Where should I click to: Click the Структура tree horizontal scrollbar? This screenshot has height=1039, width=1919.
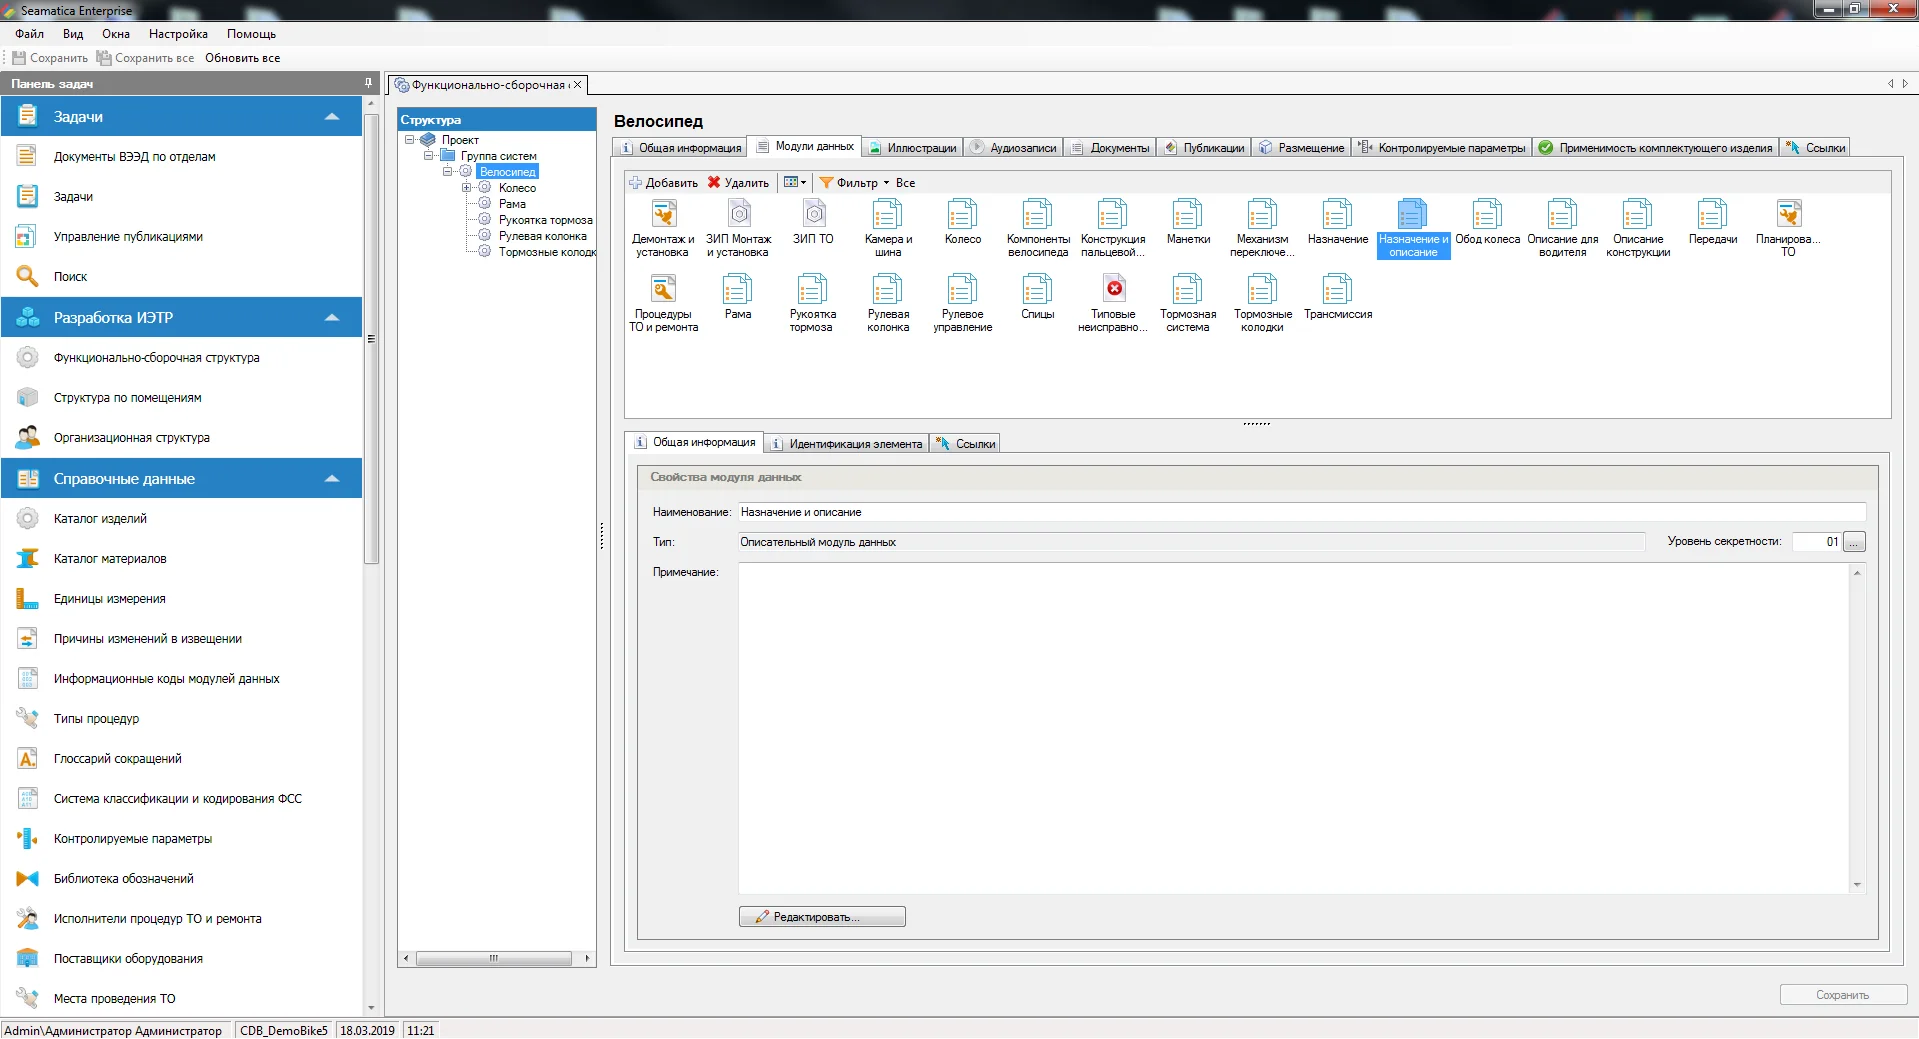pyautogui.click(x=494, y=958)
